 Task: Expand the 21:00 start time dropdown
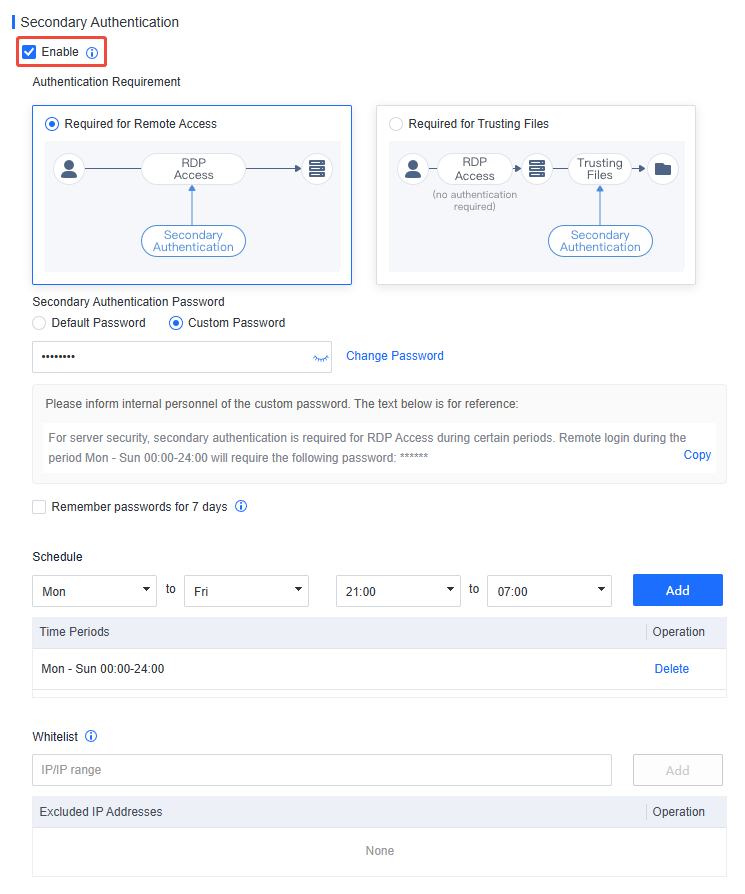pyautogui.click(x=398, y=591)
